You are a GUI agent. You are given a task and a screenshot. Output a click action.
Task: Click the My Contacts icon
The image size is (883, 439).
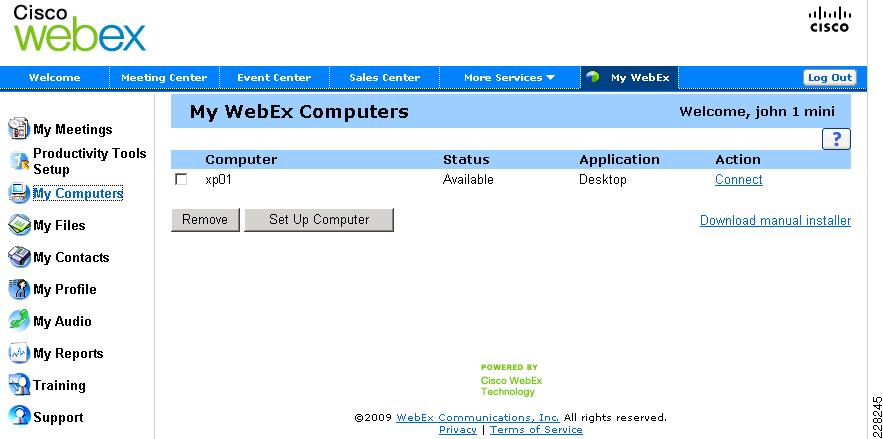(19, 257)
